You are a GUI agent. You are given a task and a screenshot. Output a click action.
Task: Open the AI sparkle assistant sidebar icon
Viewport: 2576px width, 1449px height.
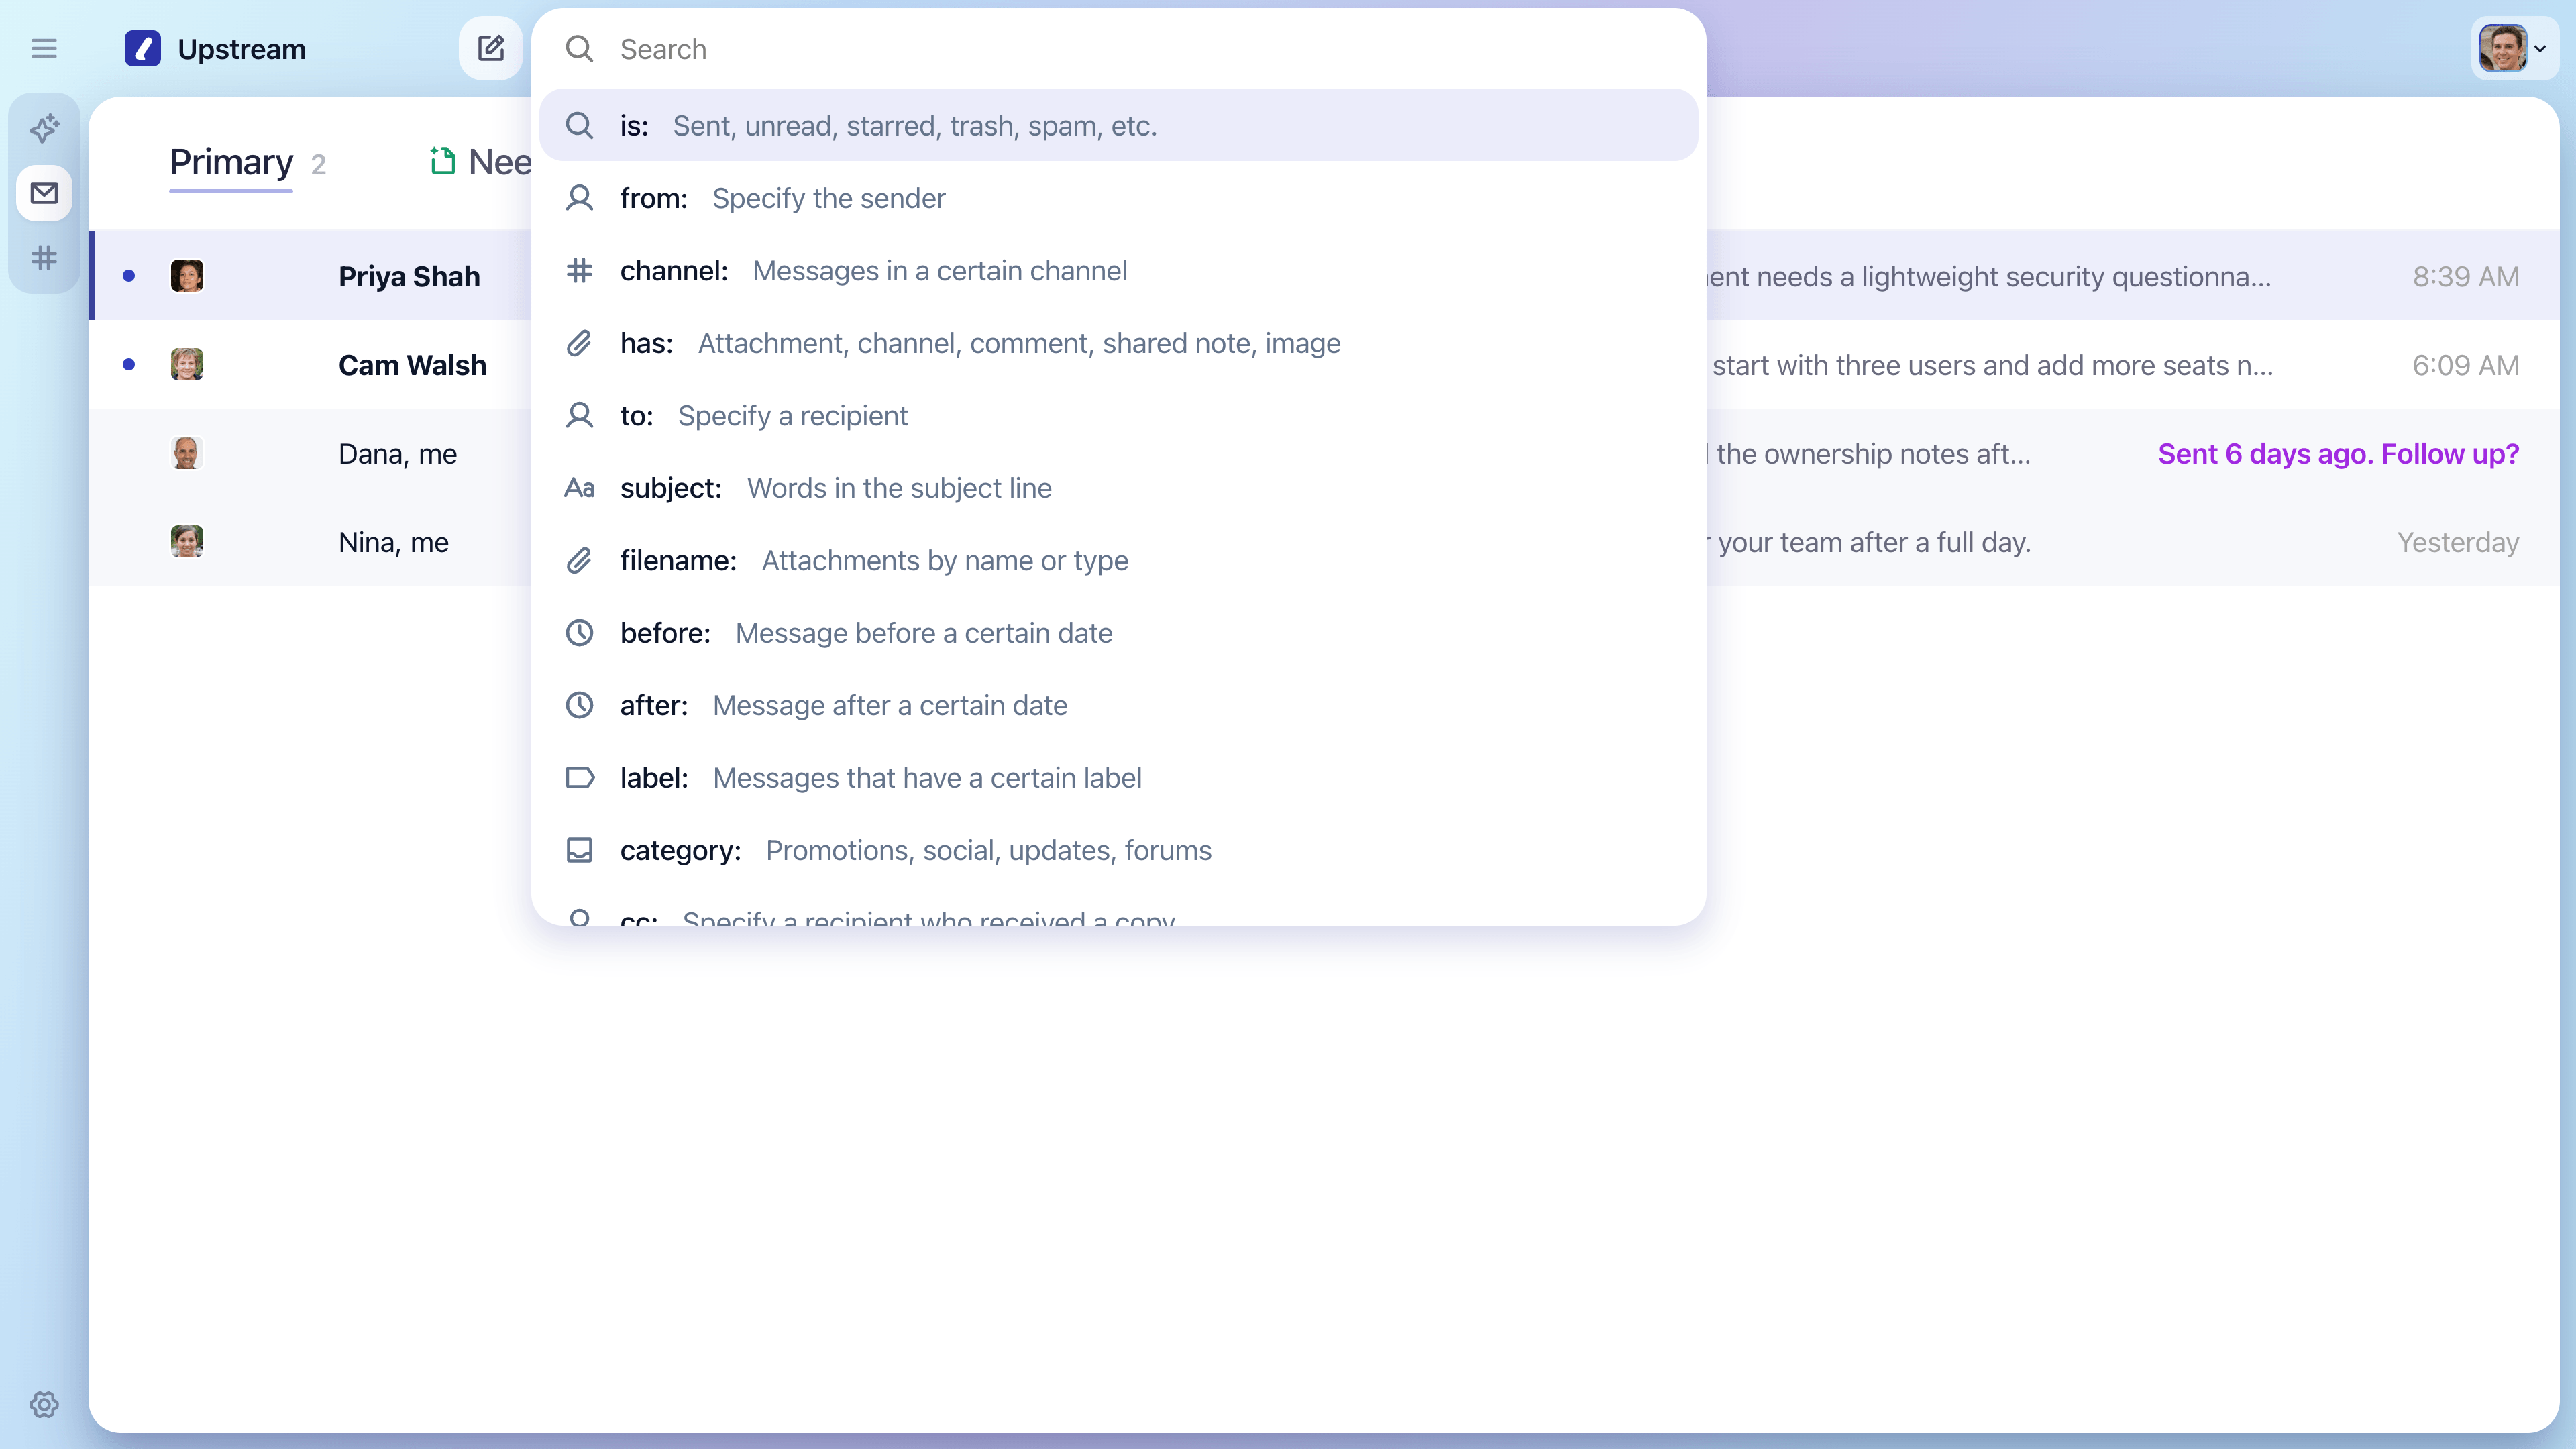coord(44,128)
